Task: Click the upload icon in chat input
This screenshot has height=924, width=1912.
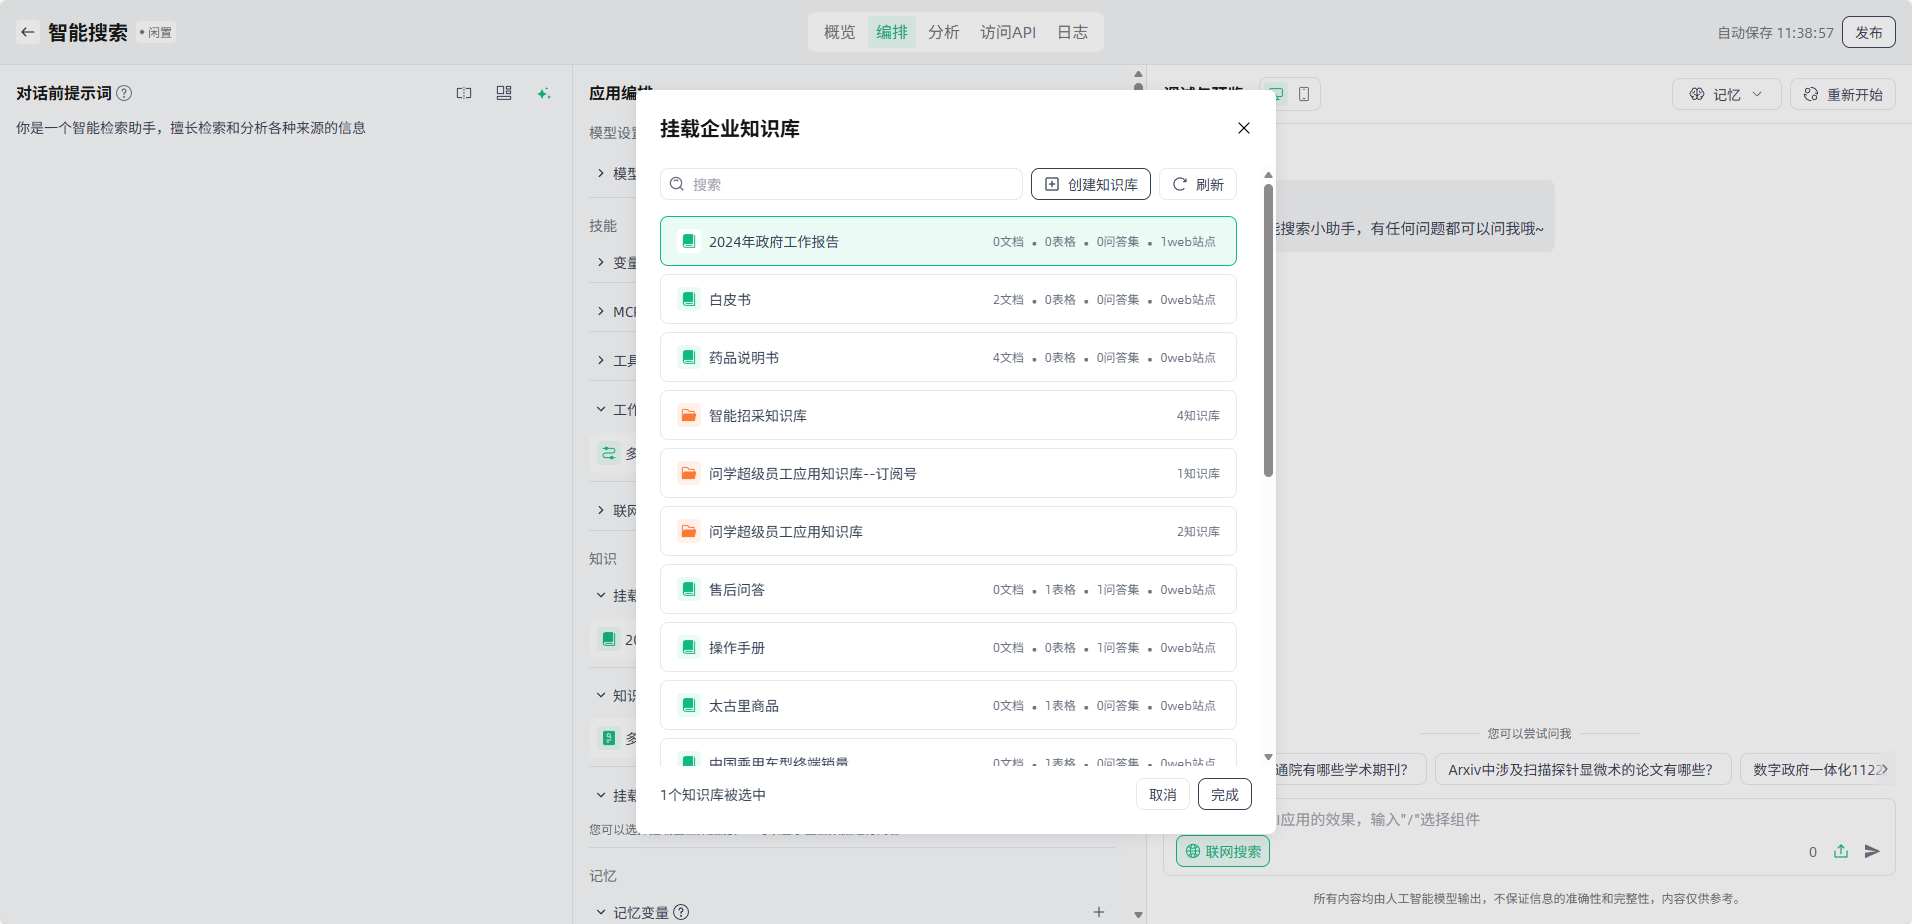Action: [1841, 851]
